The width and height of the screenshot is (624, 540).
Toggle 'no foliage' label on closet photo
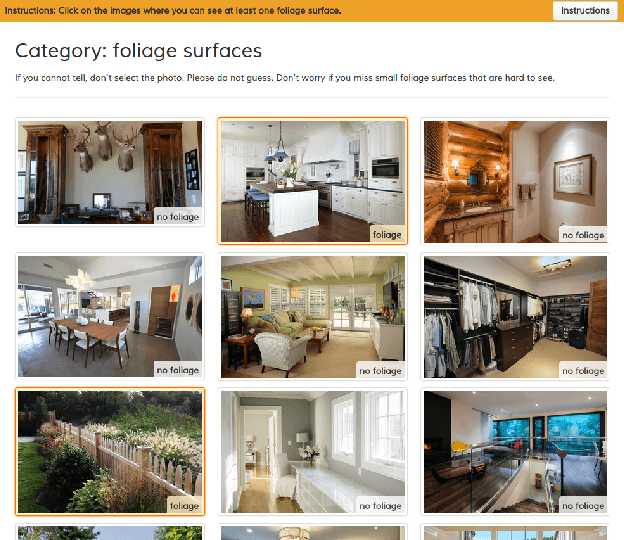(x=583, y=370)
